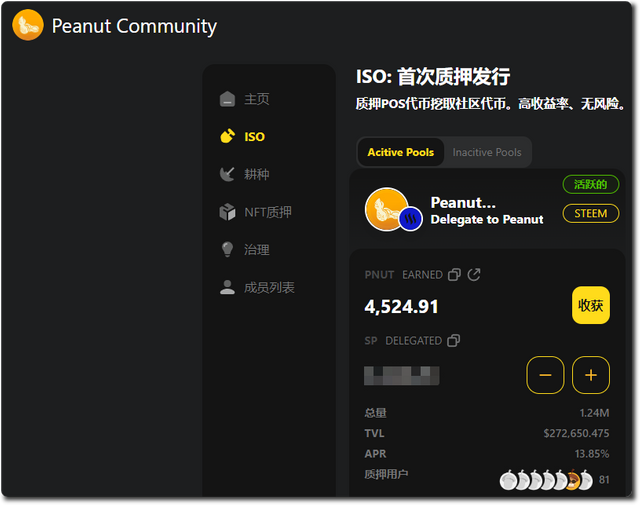
Task: Click the PNUT EARNED label
Action: point(403,275)
